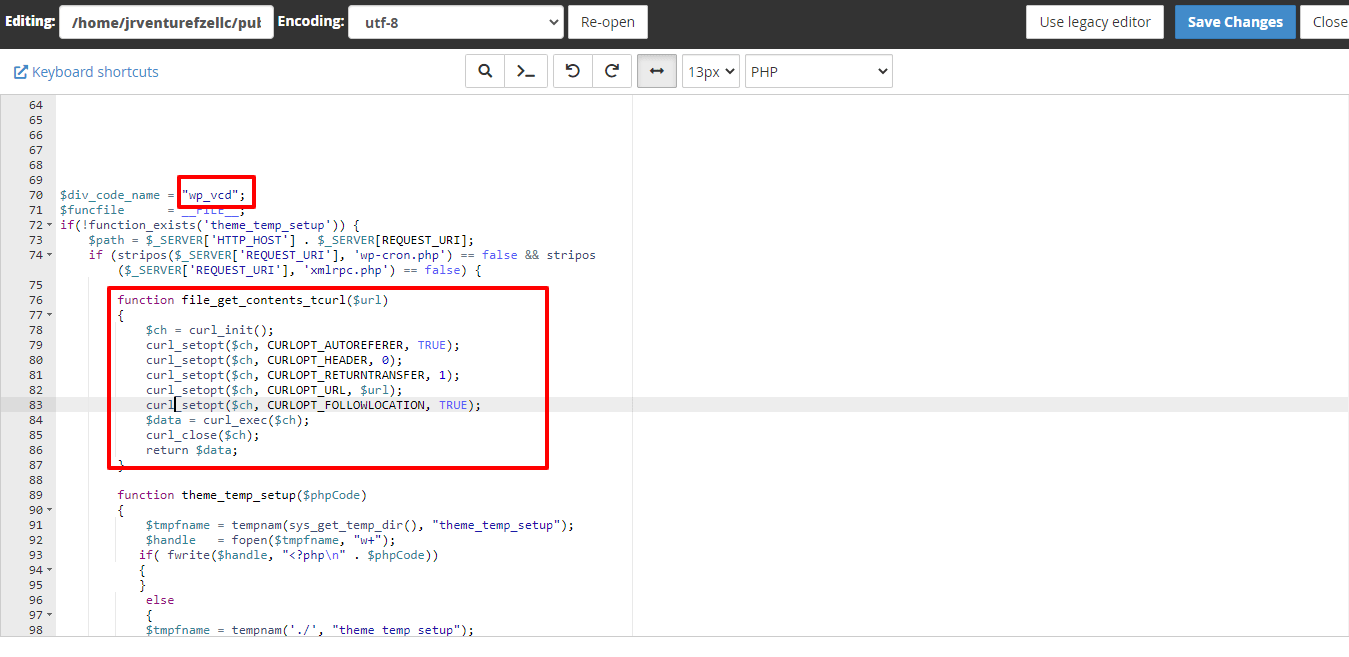Redo the last edit
The width and height of the screenshot is (1349, 657).
(612, 71)
